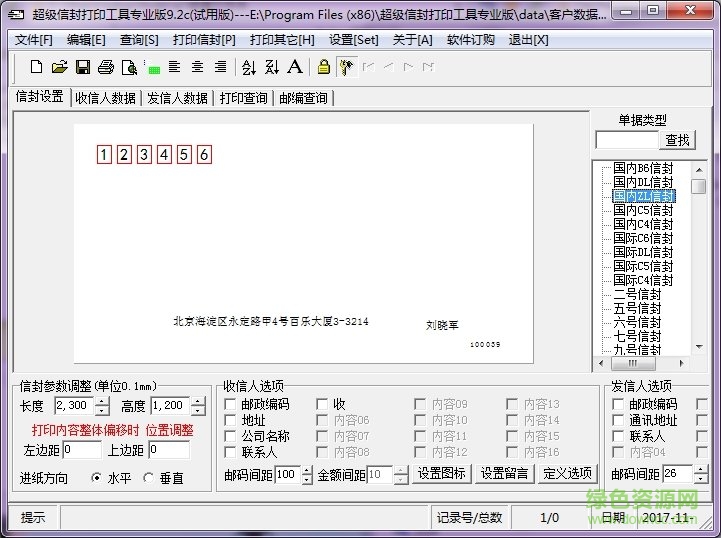Click the Save floppy disk icon
The image size is (721, 538).
[x=83, y=67]
